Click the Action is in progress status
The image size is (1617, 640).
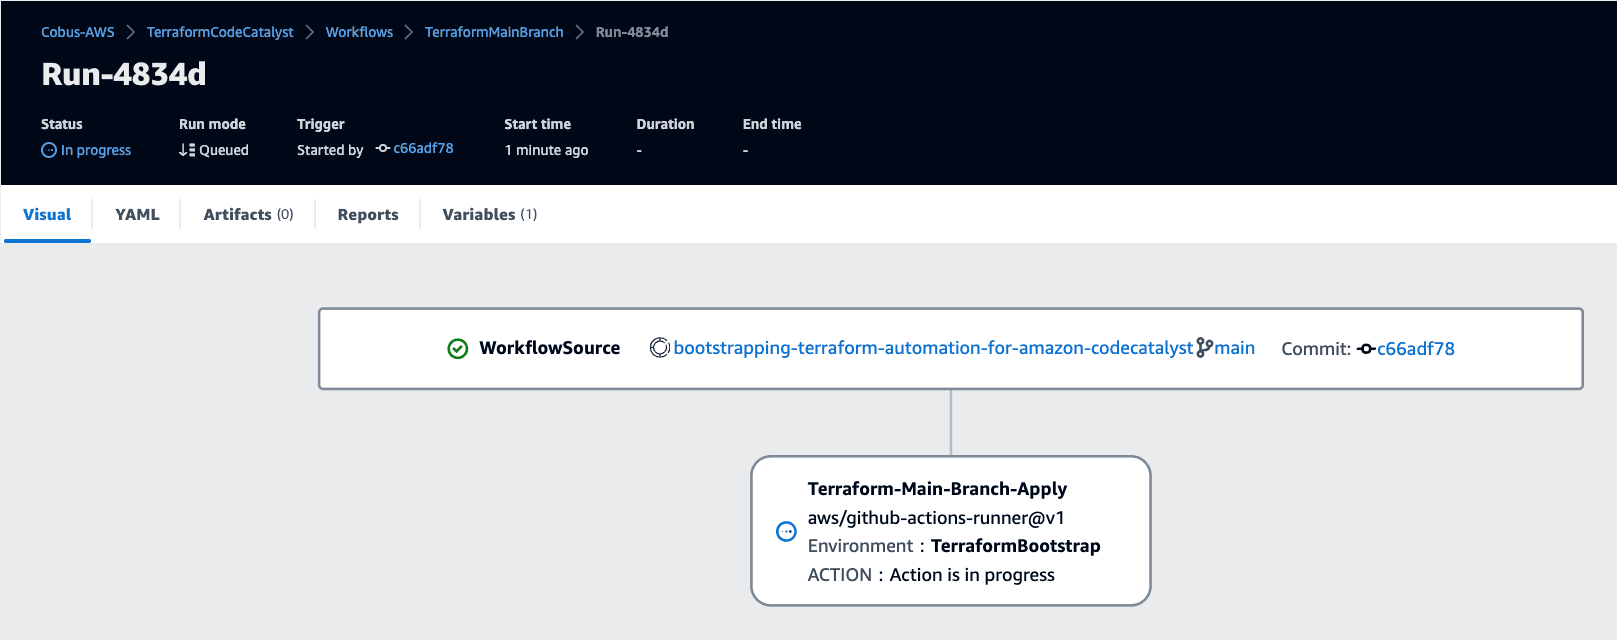(x=972, y=575)
